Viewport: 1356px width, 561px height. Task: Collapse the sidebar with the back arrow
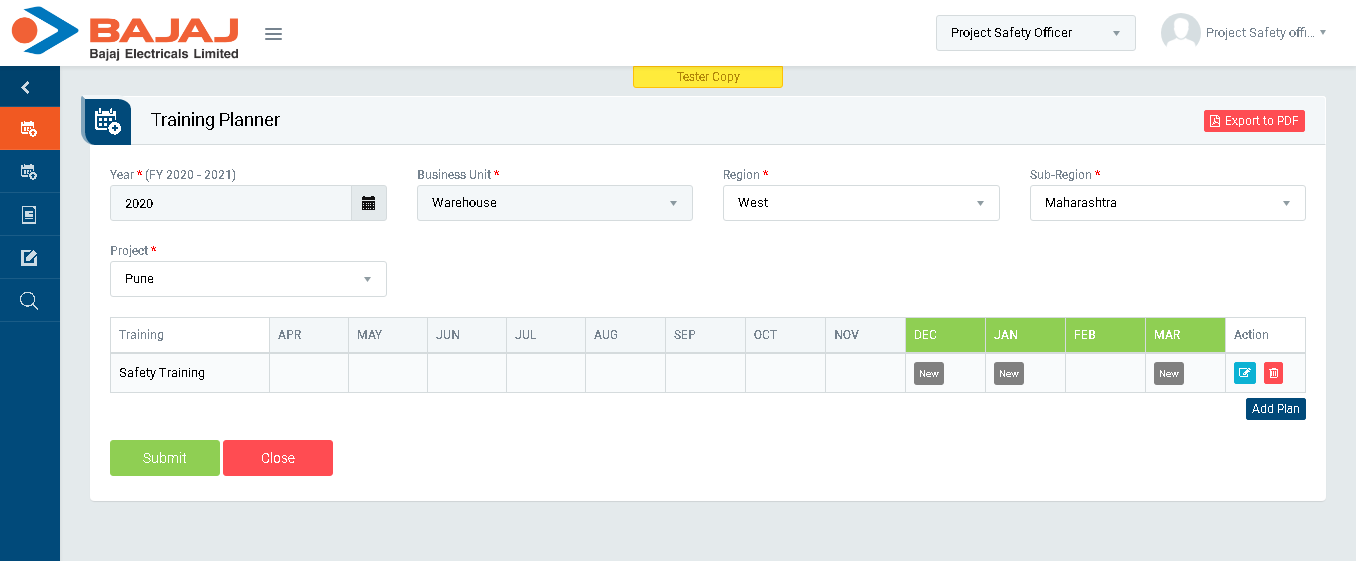click(x=26, y=88)
